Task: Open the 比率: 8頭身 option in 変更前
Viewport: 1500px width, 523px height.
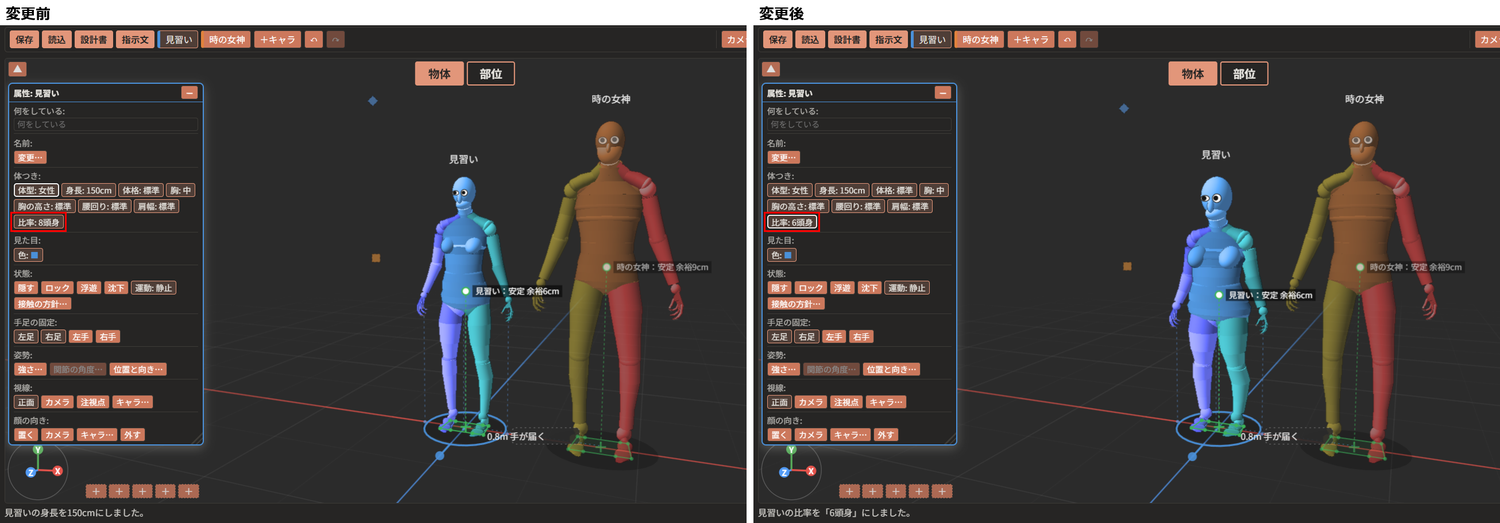Action: pyautogui.click(x=39, y=222)
